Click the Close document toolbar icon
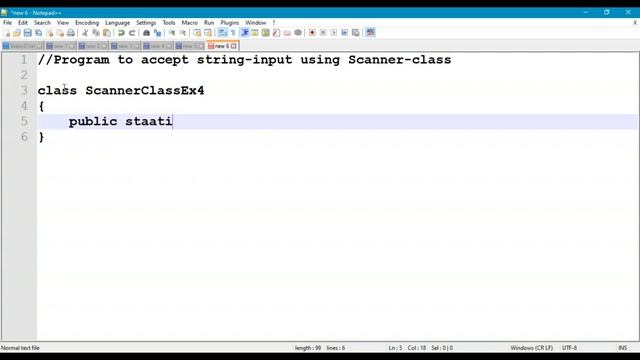 (x=49, y=33)
